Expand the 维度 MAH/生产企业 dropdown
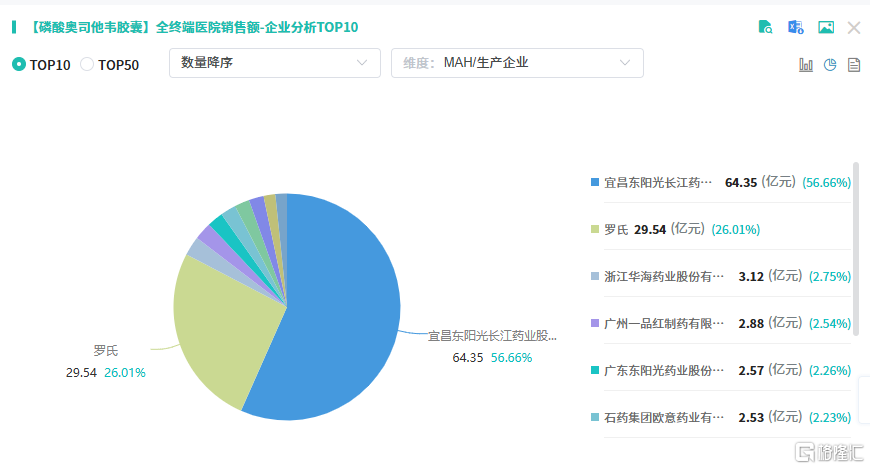This screenshot has width=870, height=469. tap(516, 63)
